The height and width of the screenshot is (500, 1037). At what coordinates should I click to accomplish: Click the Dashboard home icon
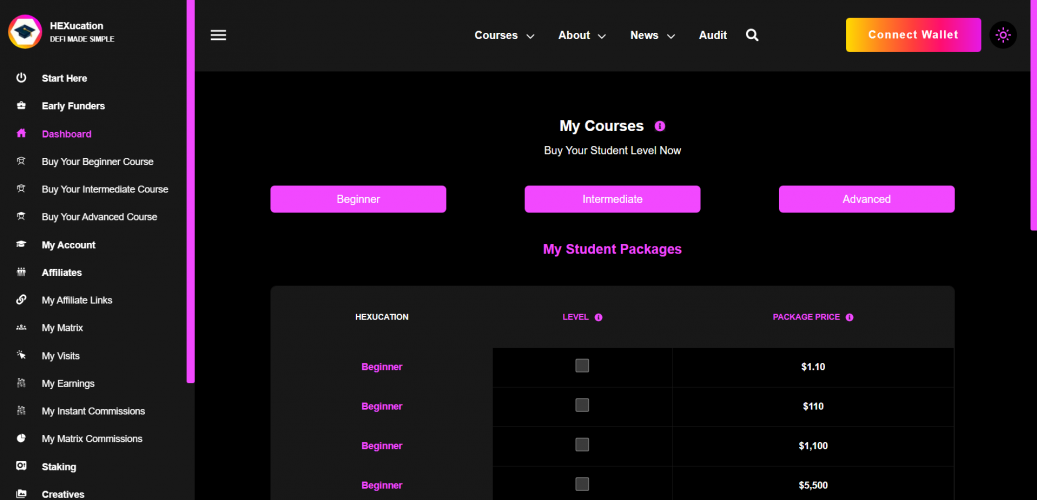[21, 134]
